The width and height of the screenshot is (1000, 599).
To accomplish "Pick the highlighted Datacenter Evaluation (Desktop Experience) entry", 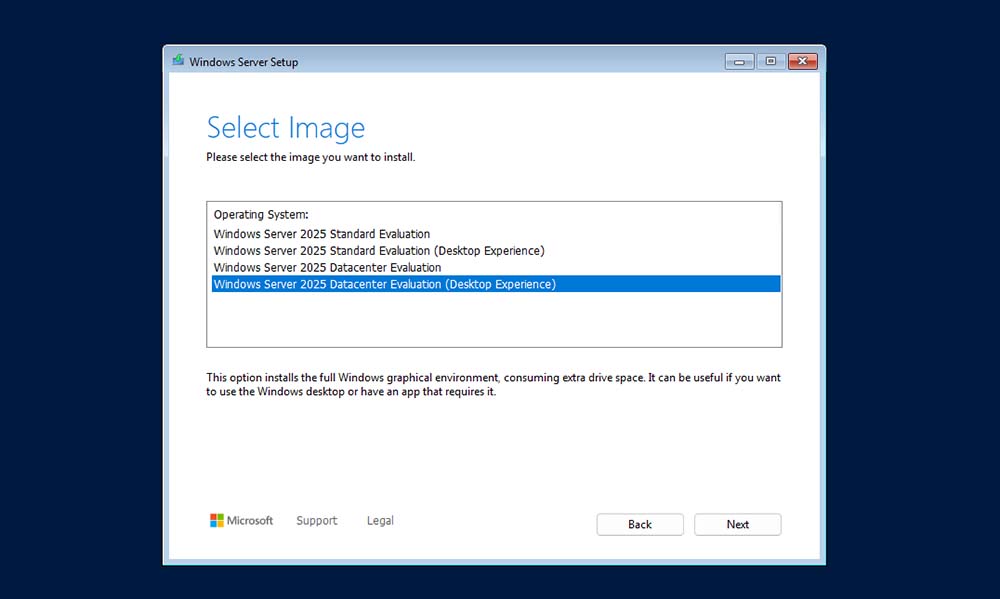I will [x=385, y=285].
